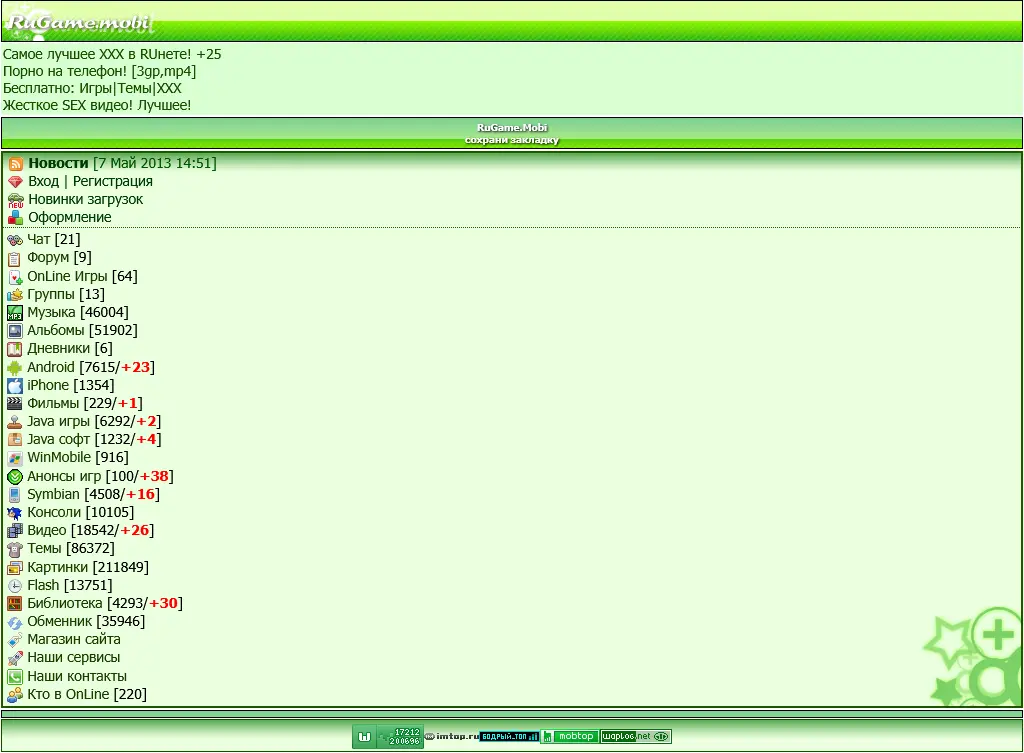Click the Бодрый топ counter badge
1024x753 pixels.
tap(509, 737)
